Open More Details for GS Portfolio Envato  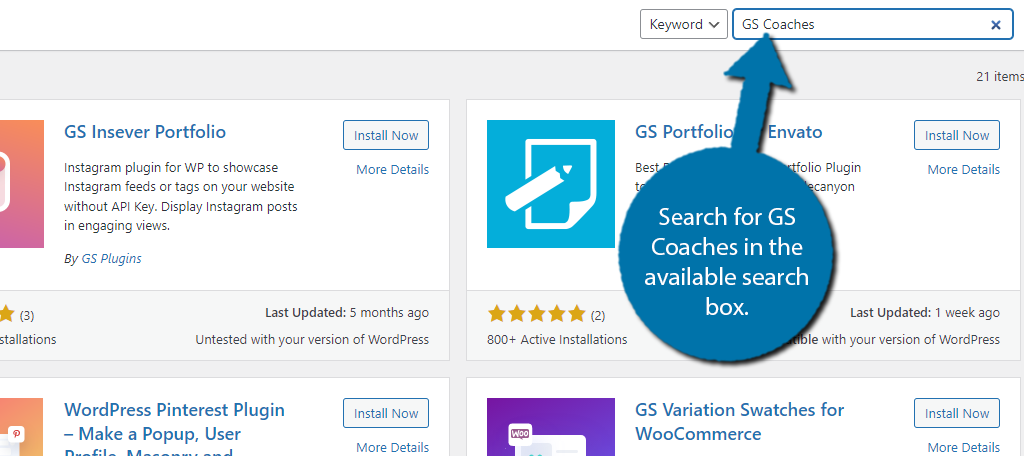(x=963, y=169)
